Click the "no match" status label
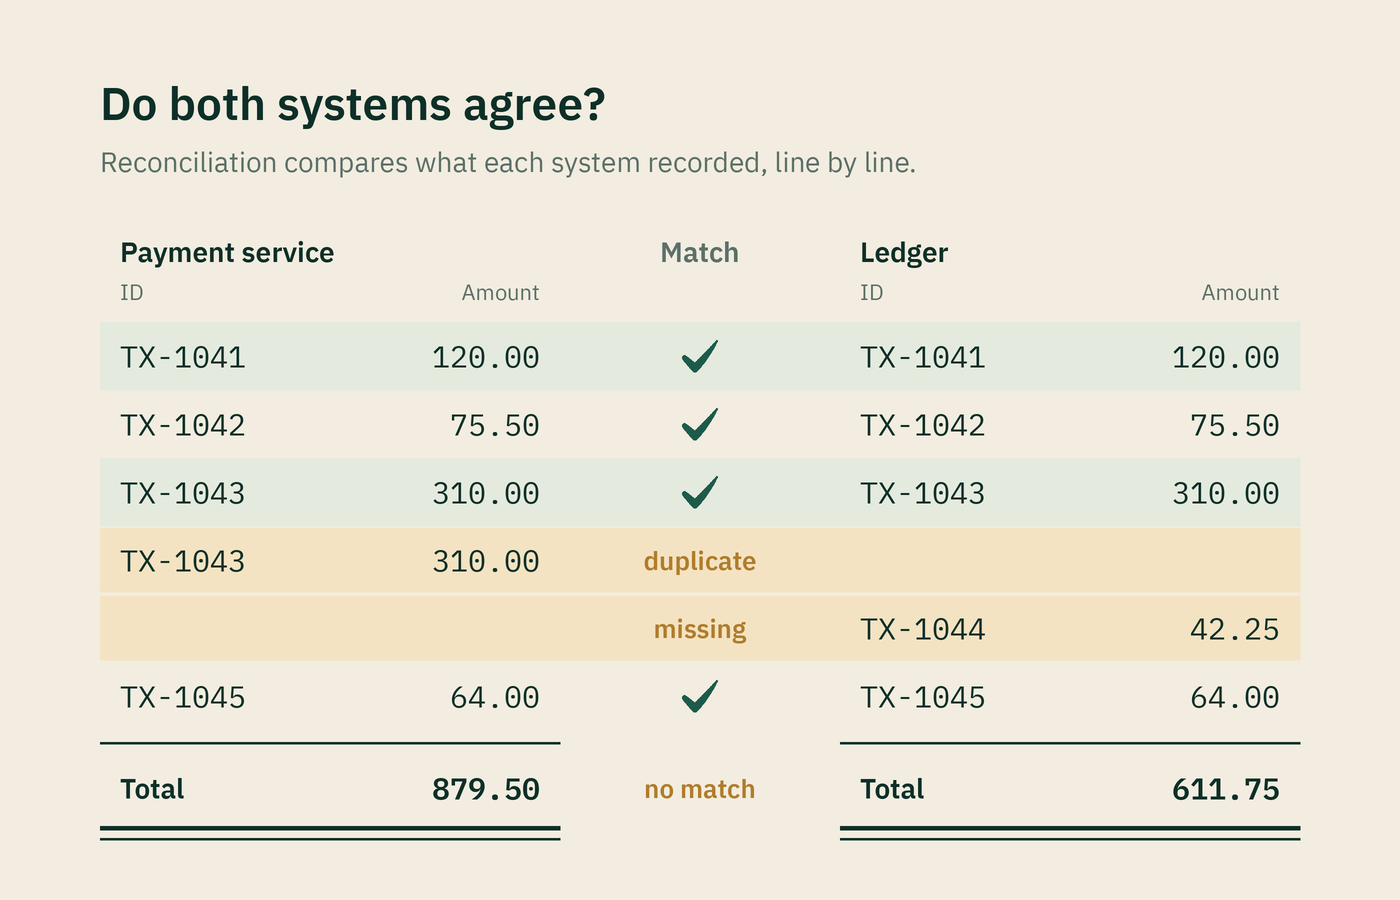Screen dimensions: 1400x900 700,789
